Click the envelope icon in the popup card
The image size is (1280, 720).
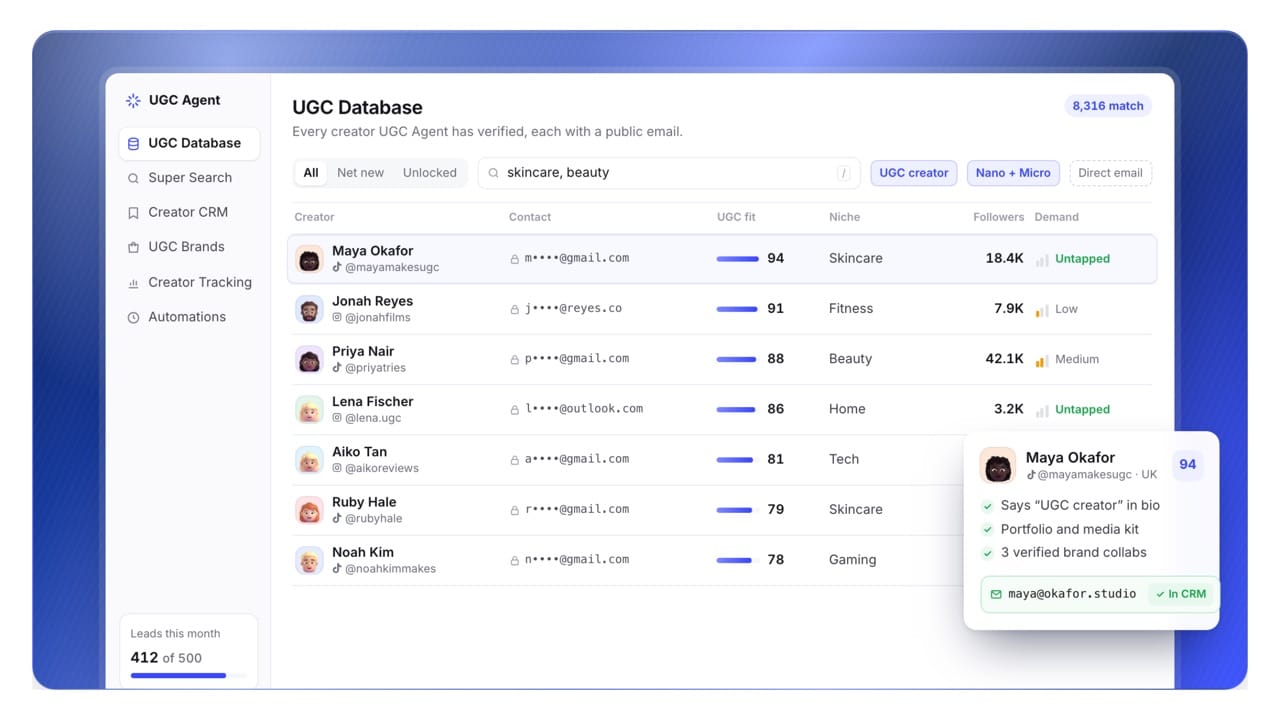pyautogui.click(x=996, y=594)
